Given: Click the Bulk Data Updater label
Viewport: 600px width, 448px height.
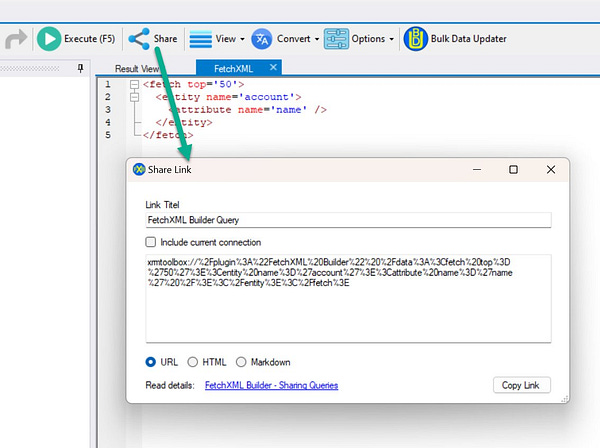Looking at the screenshot, I should click(x=468, y=39).
